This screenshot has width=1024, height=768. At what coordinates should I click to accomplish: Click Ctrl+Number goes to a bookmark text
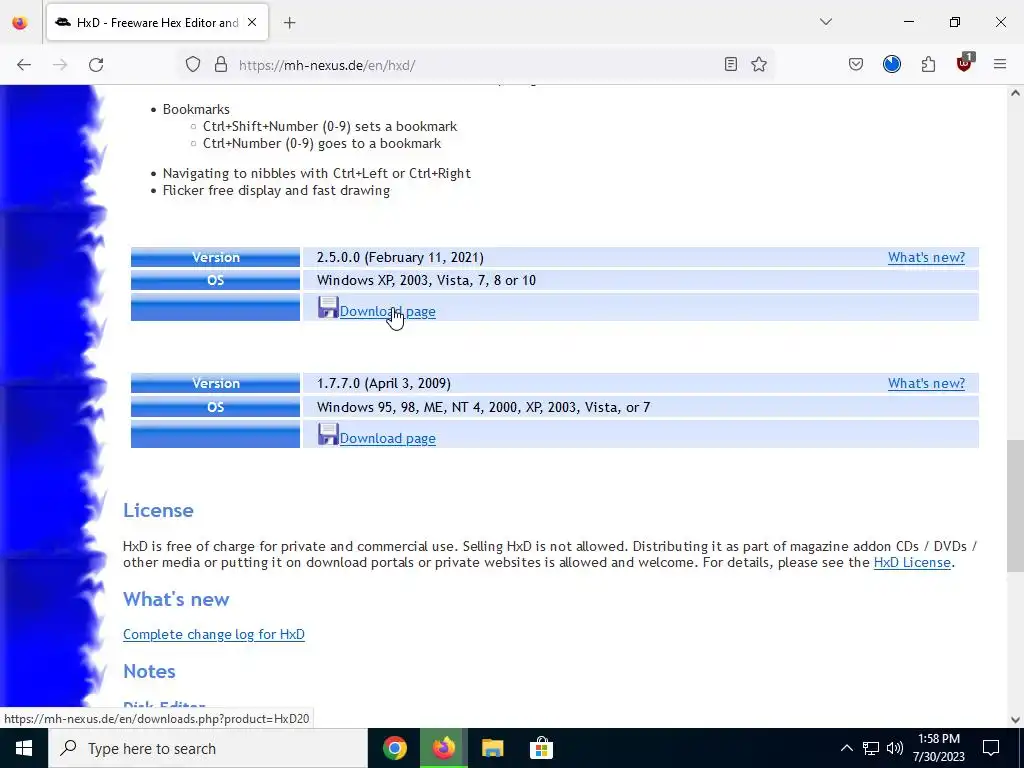(322, 143)
